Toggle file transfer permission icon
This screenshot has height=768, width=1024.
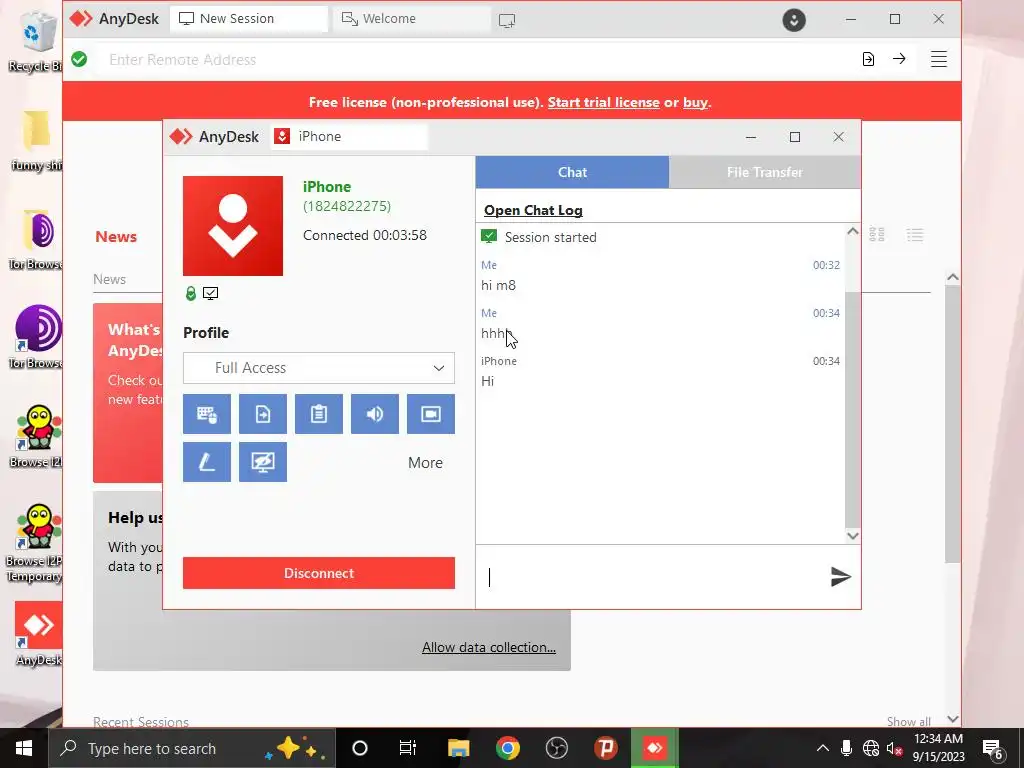(263, 414)
